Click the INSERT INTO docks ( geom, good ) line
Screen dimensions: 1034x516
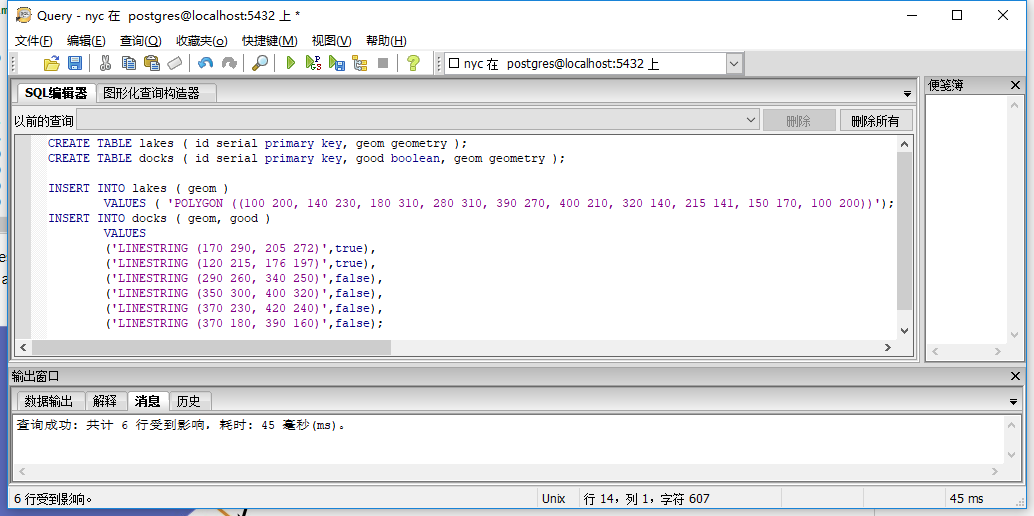pyautogui.click(x=159, y=218)
